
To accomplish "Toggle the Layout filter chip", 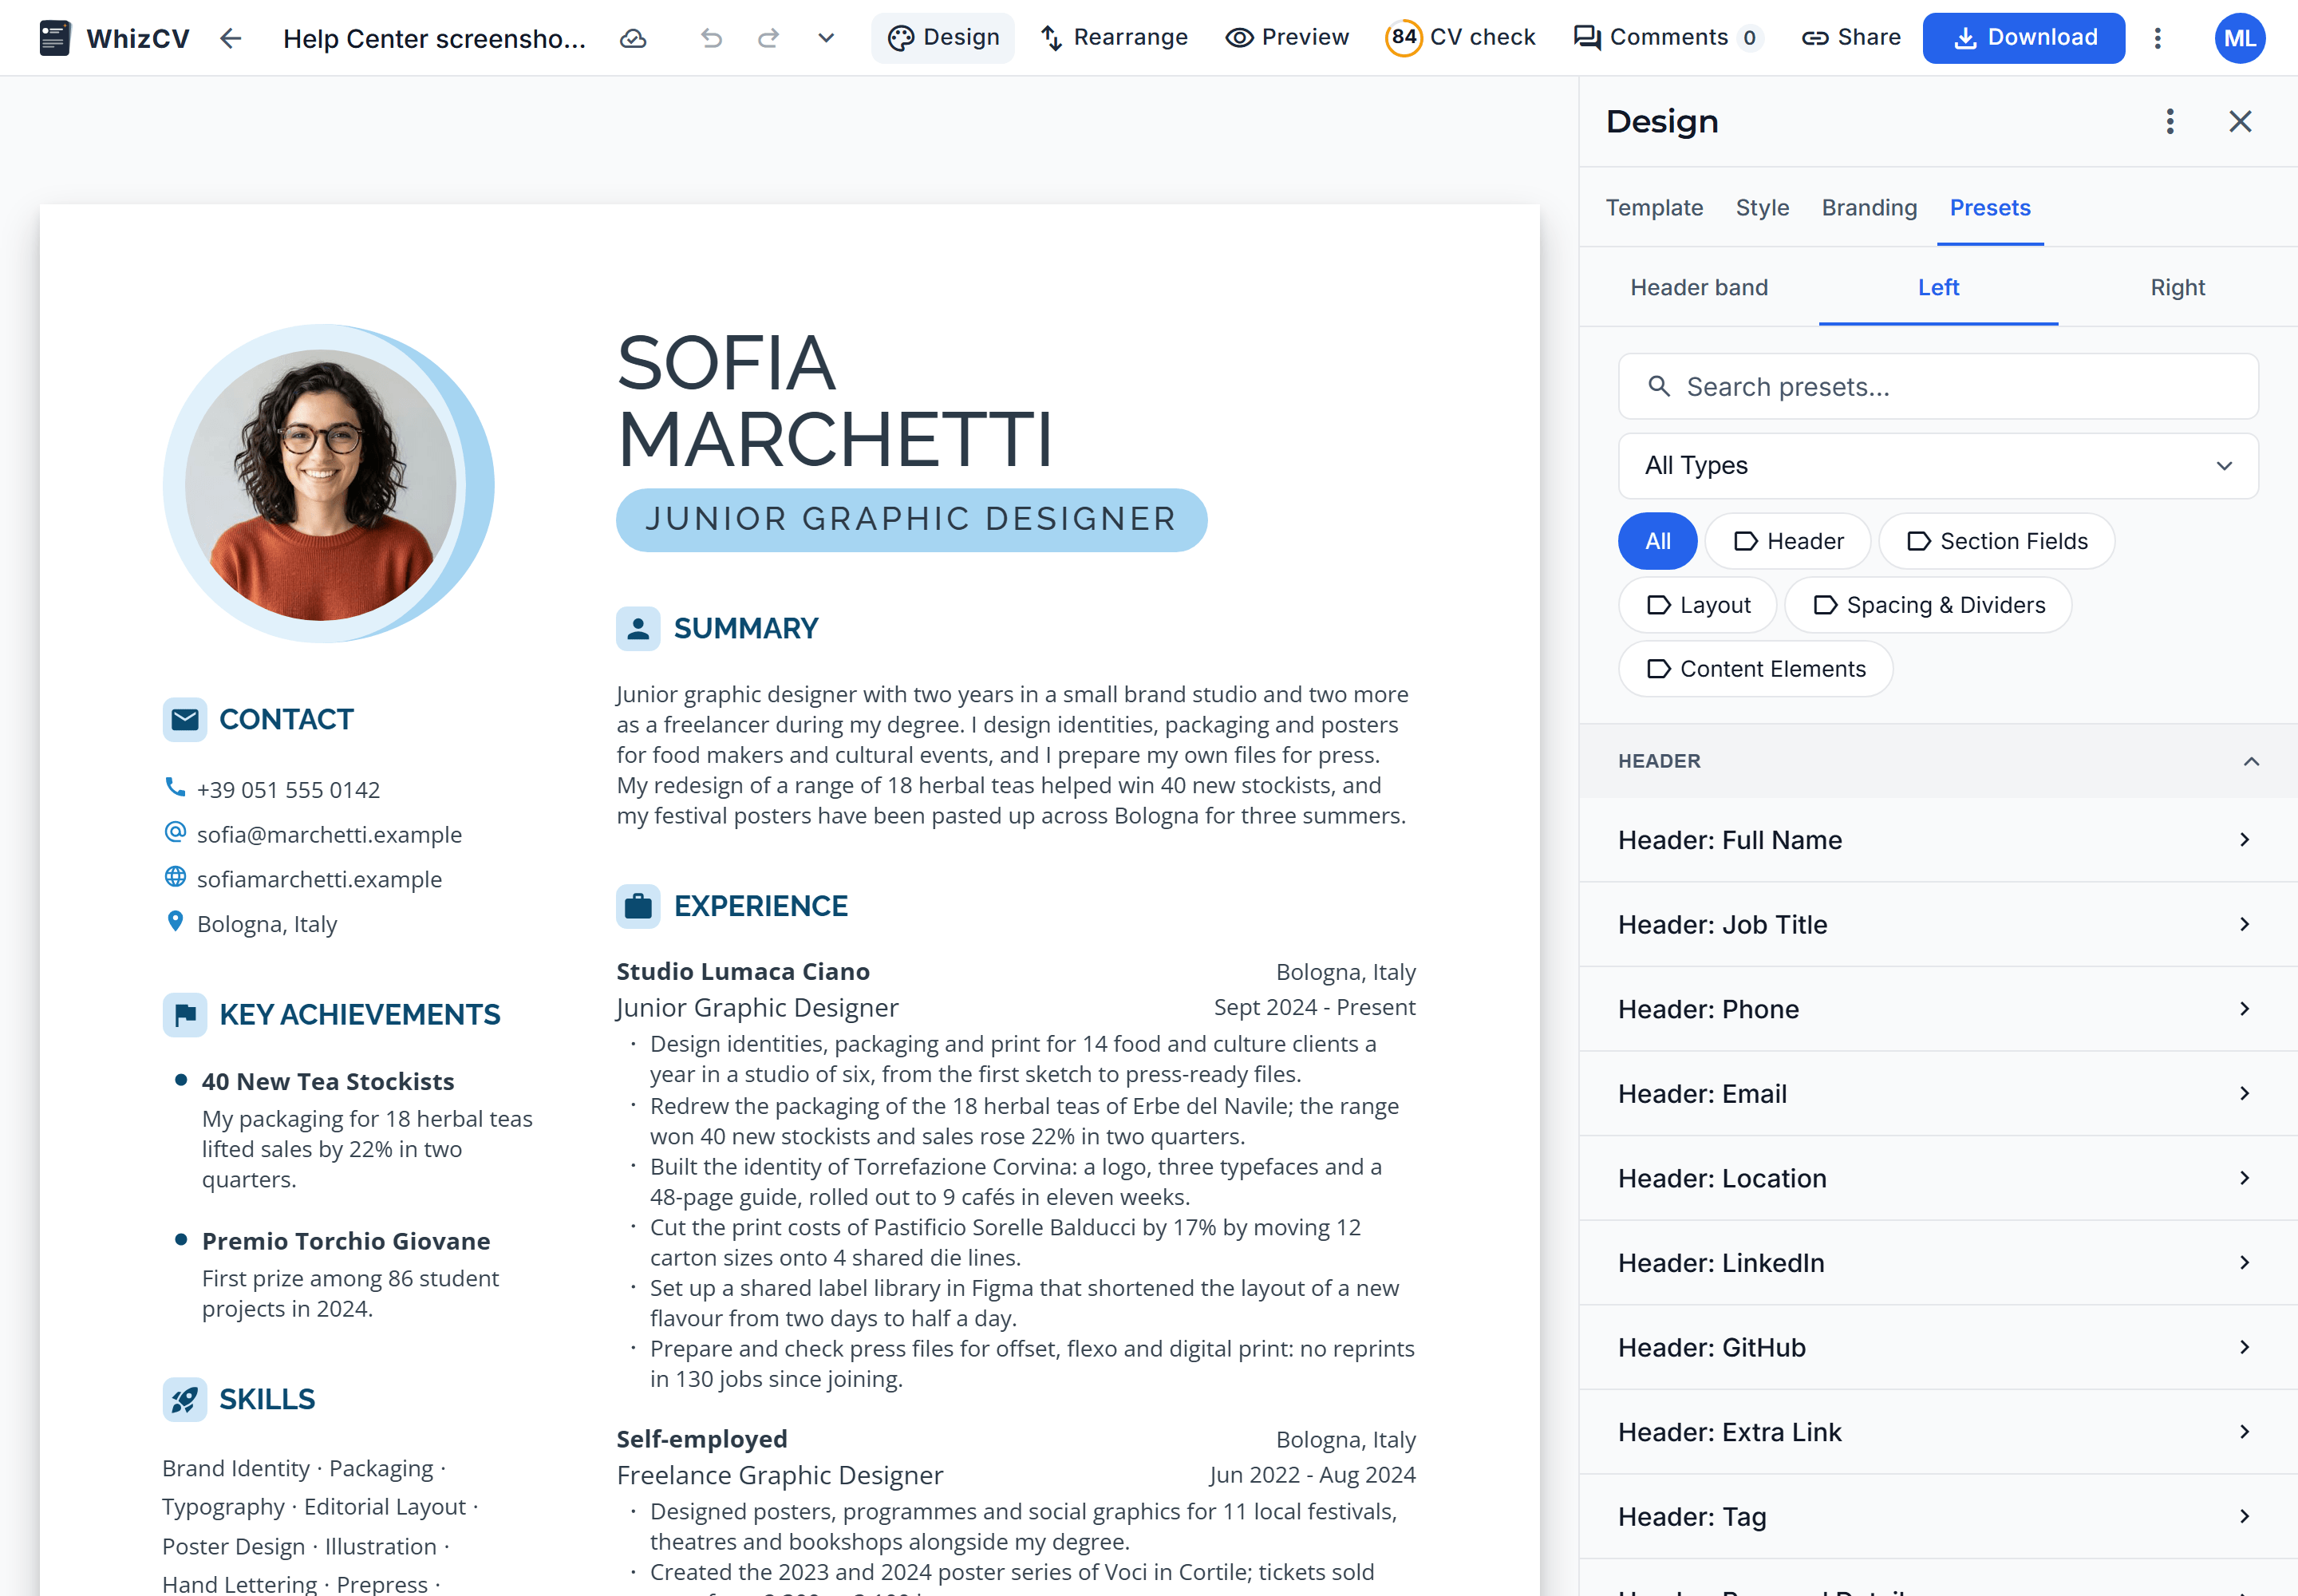I will click(x=1697, y=605).
